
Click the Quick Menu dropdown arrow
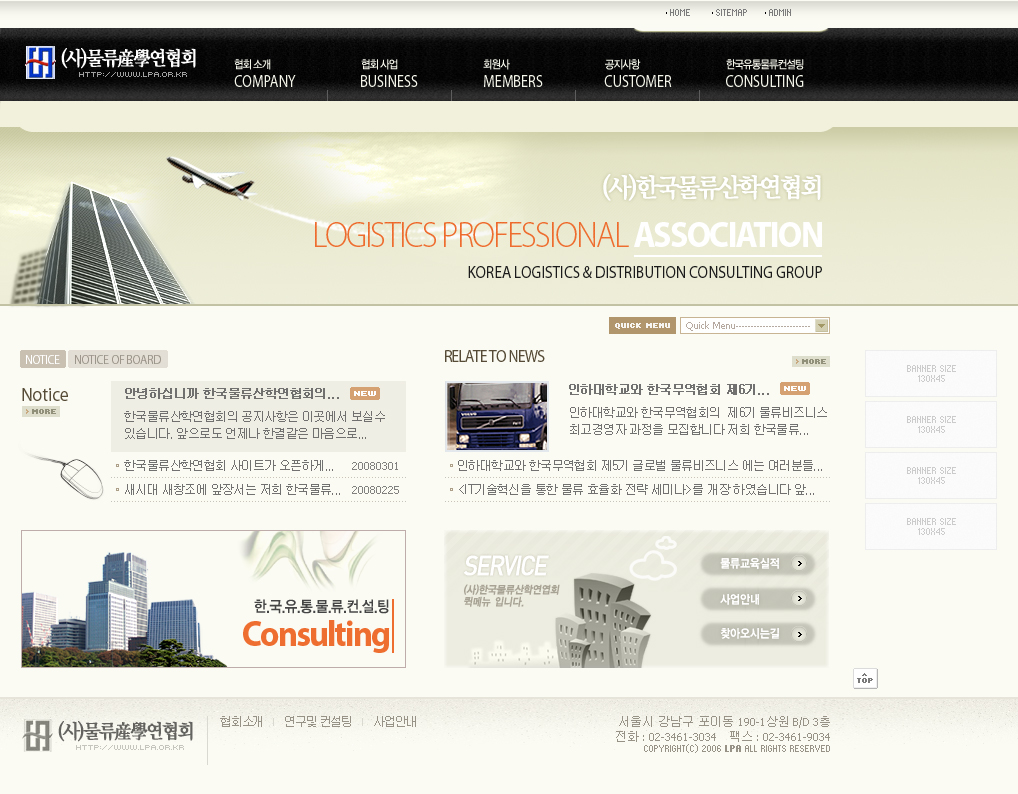(x=821, y=326)
